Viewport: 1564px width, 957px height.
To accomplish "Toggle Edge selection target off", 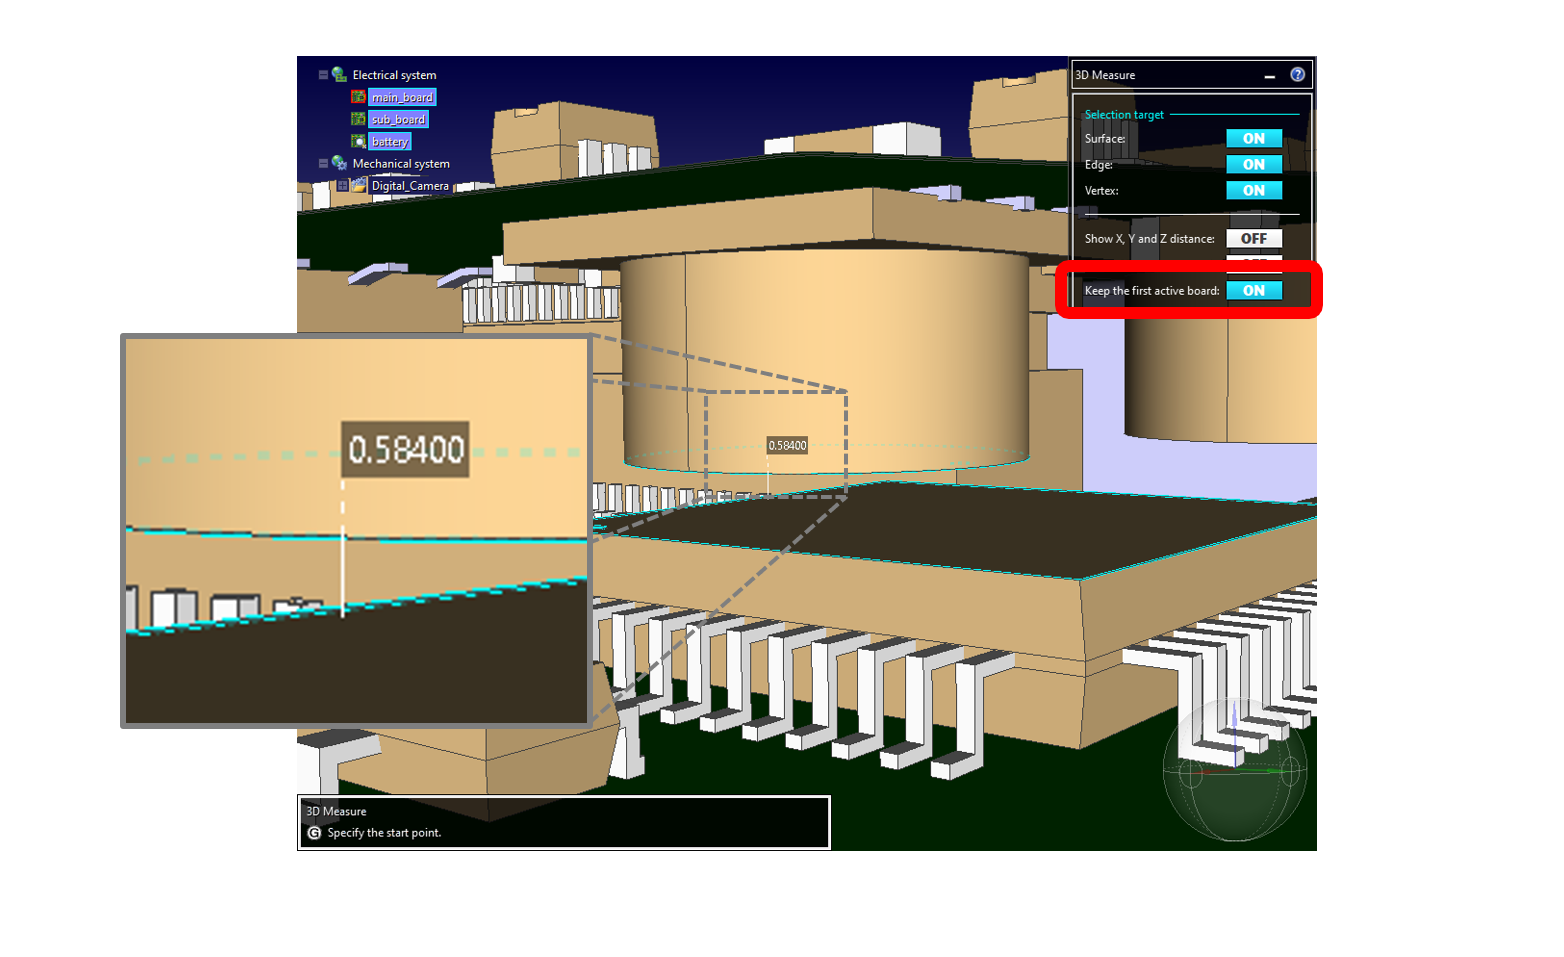I will pos(1253,165).
